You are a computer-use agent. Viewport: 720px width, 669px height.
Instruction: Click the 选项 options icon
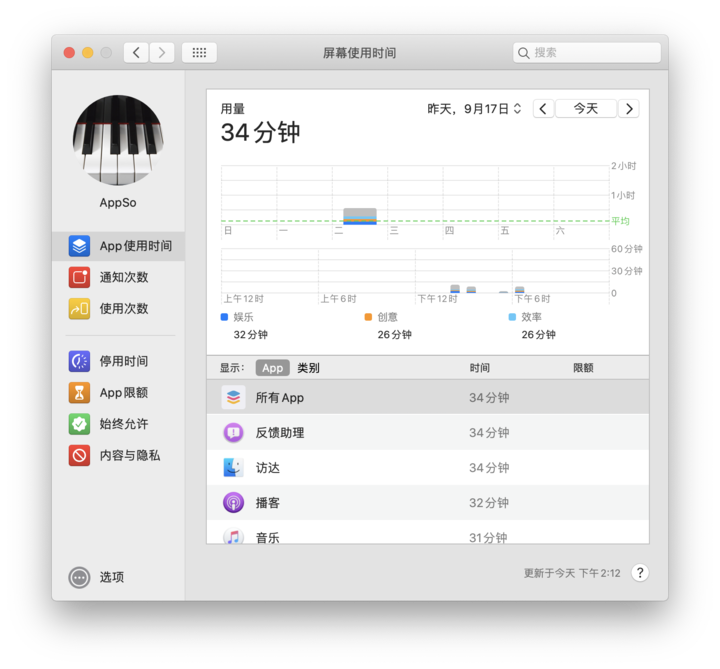click(79, 577)
